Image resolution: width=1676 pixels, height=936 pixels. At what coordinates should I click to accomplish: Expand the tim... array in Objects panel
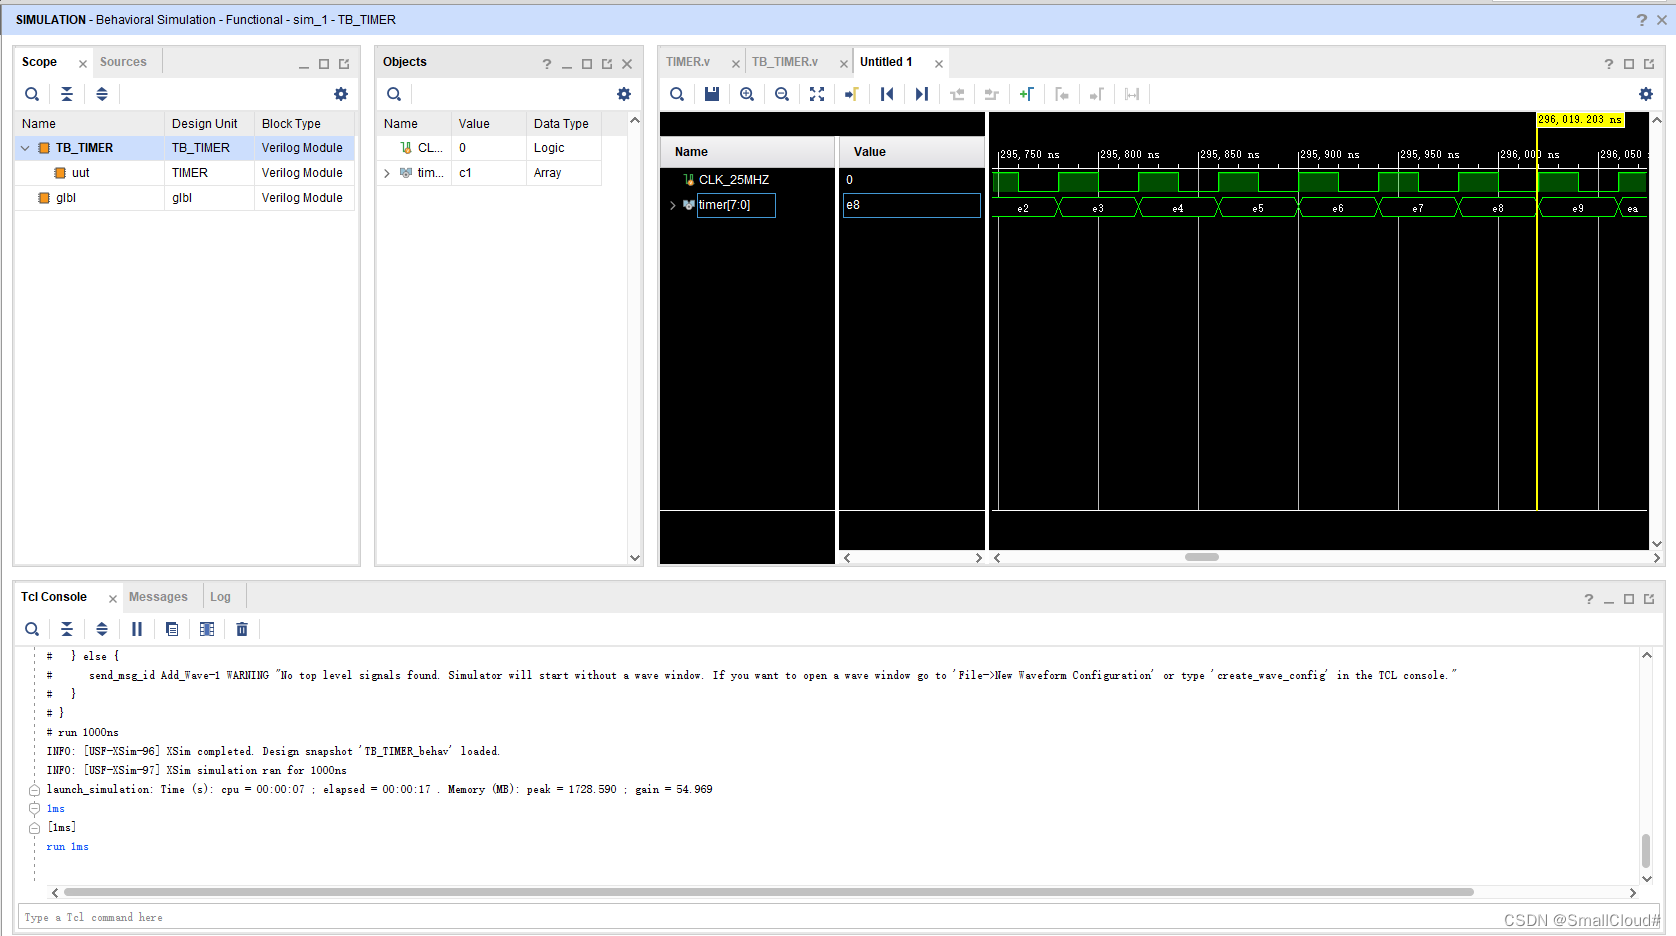pos(387,173)
